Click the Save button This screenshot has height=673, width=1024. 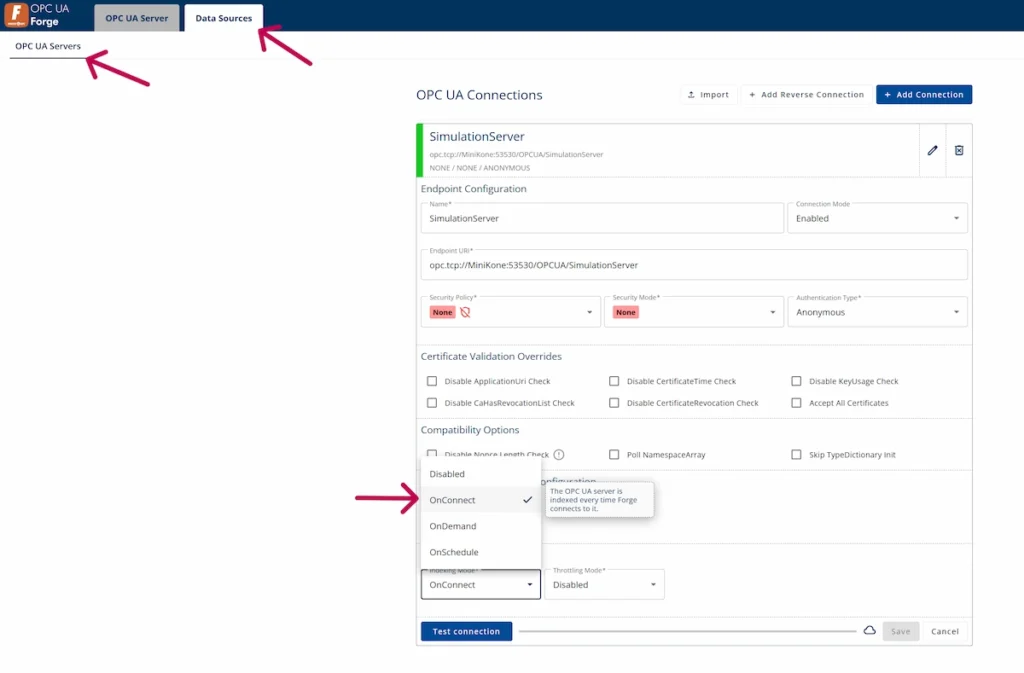click(901, 631)
